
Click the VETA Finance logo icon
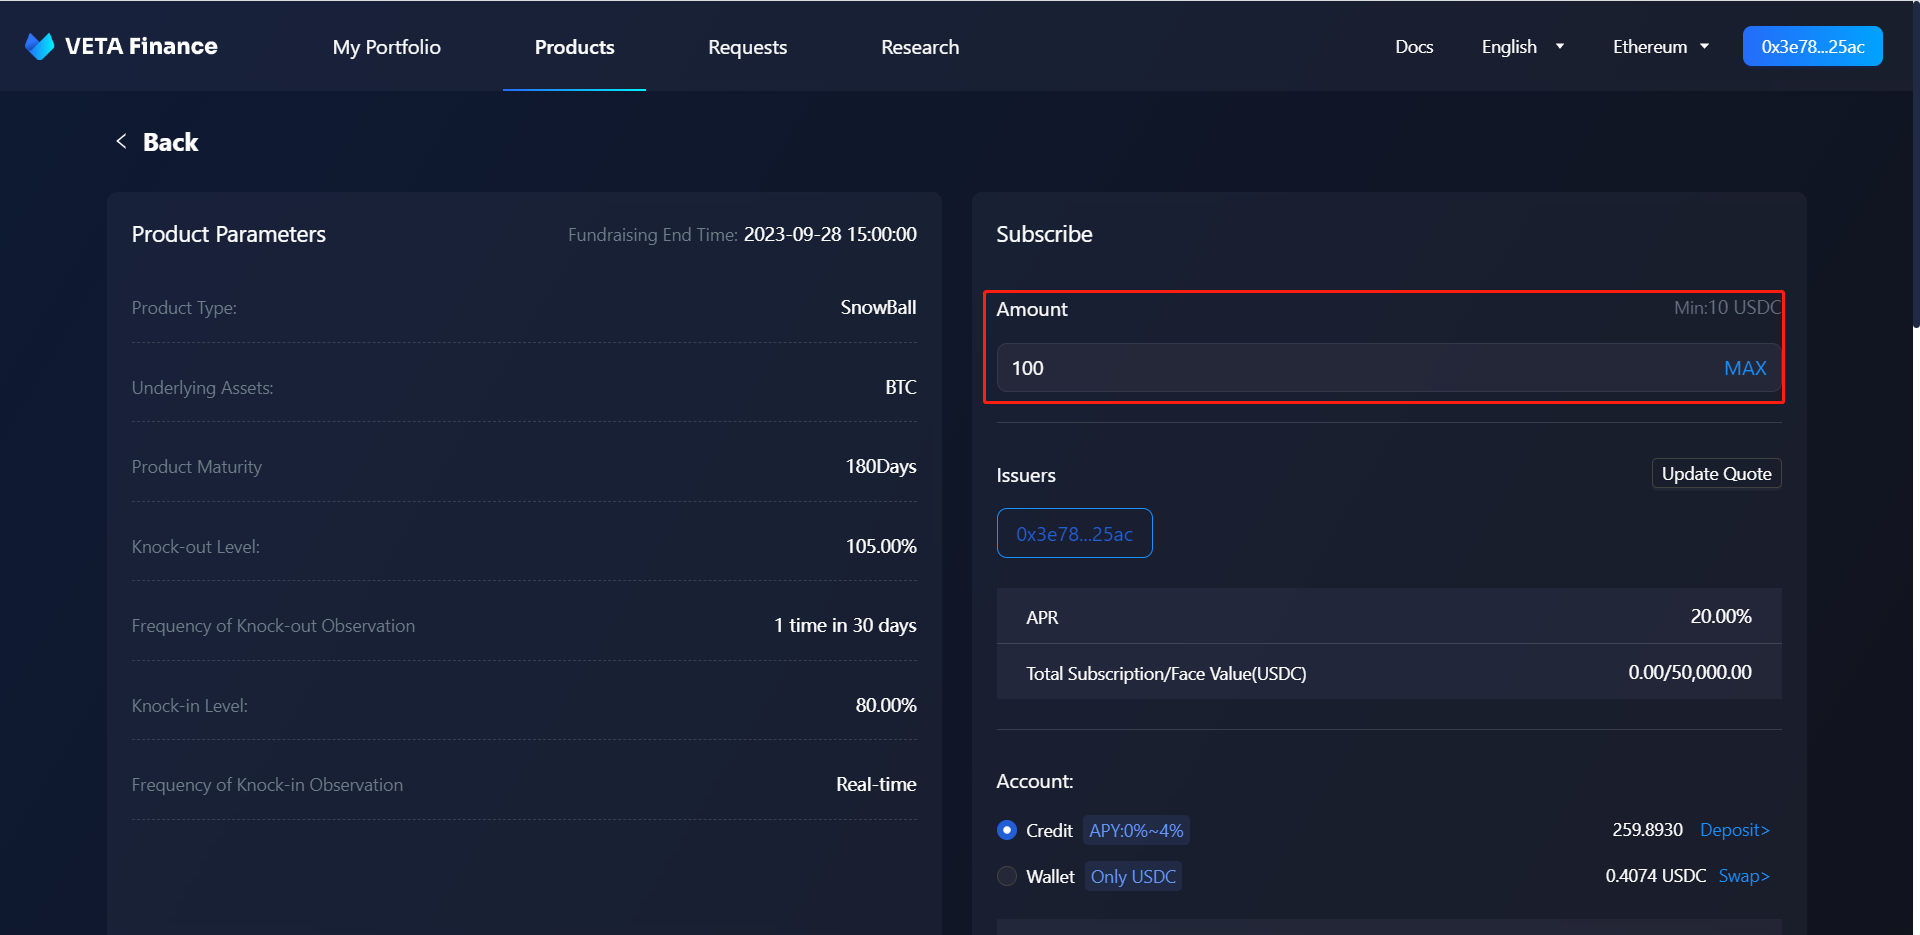[40, 46]
